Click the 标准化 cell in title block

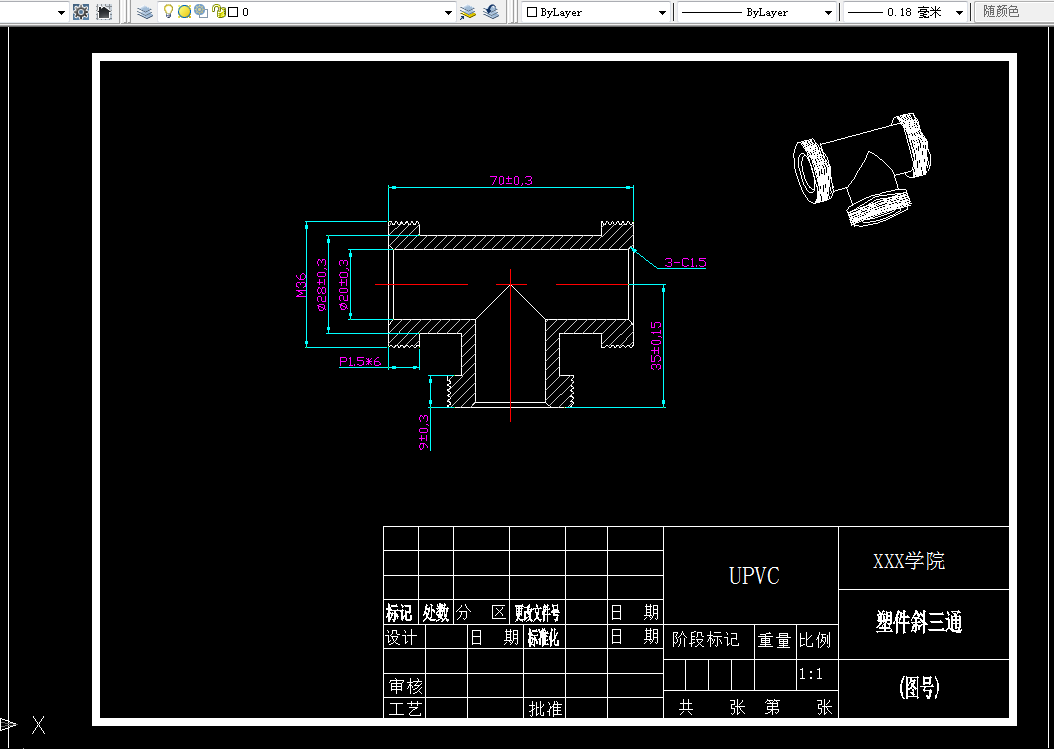(x=543, y=637)
